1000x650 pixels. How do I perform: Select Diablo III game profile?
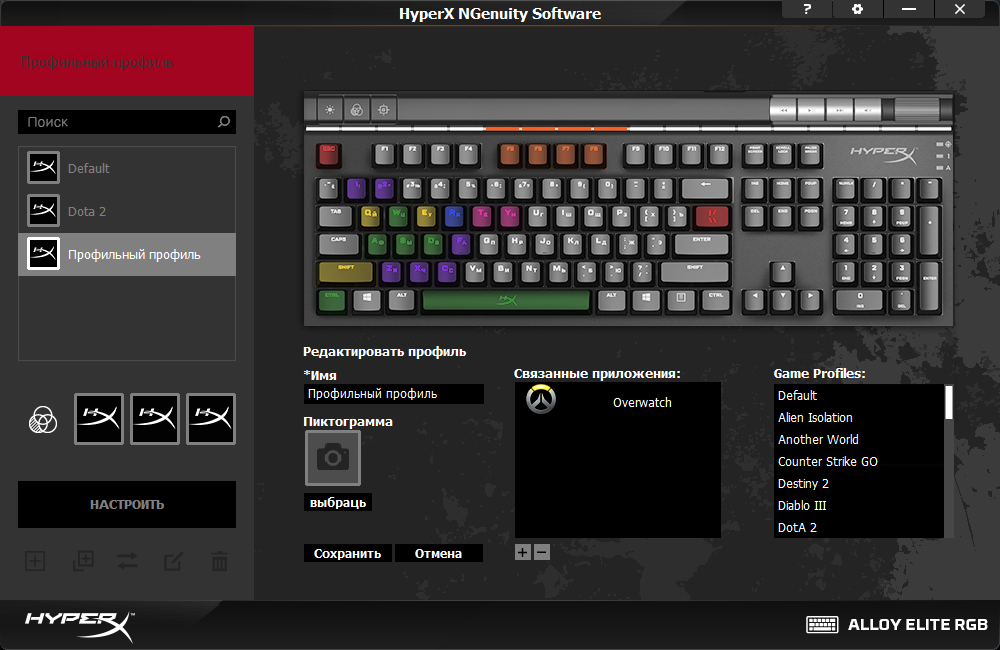coord(858,505)
